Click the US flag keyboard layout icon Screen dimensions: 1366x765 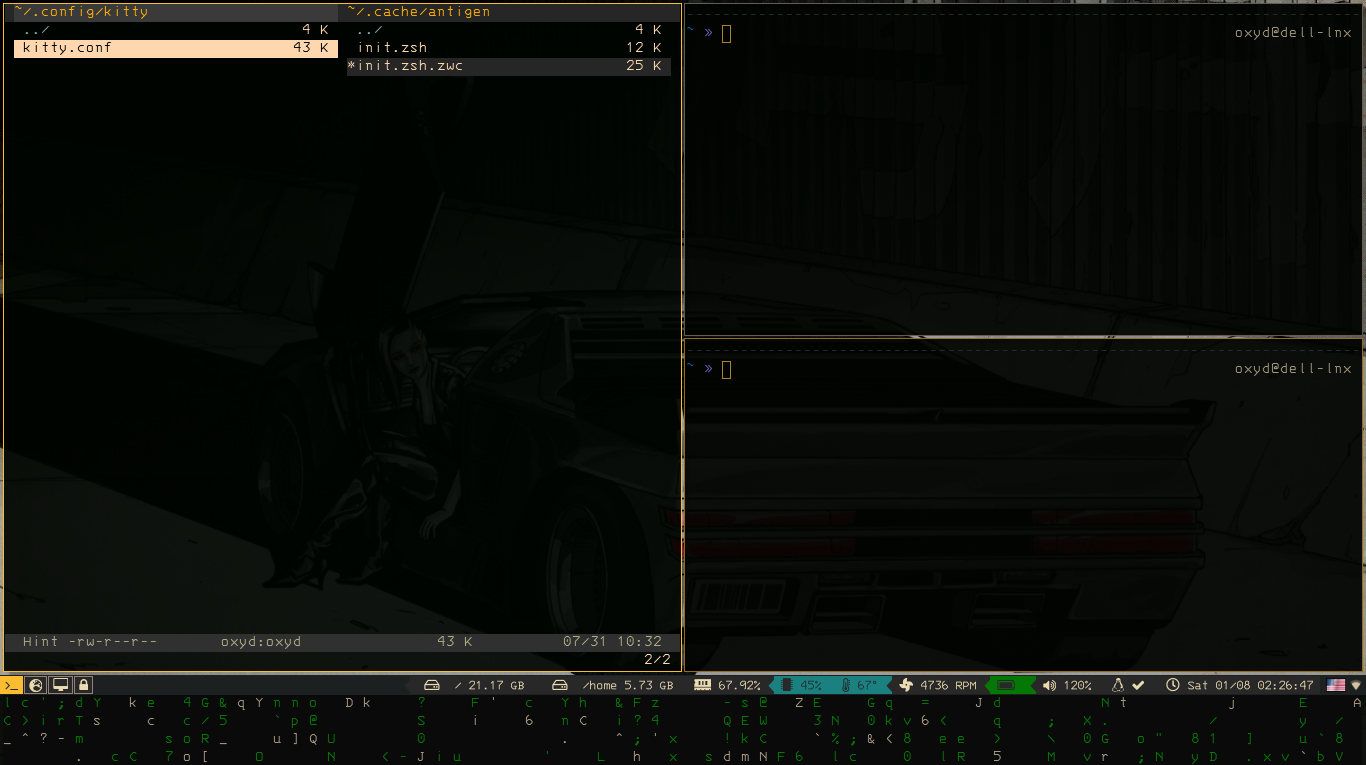(1336, 685)
